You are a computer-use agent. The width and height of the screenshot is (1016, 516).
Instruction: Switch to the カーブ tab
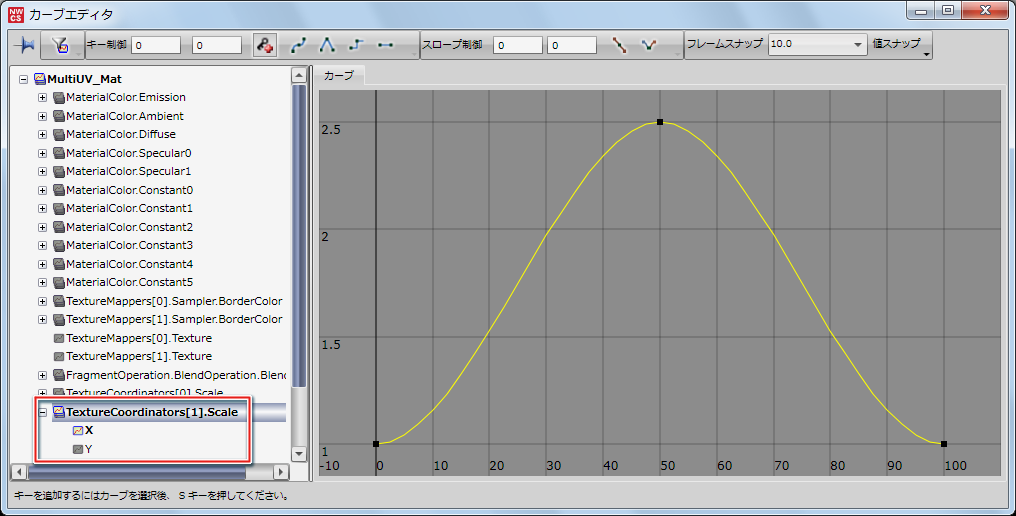[339, 75]
